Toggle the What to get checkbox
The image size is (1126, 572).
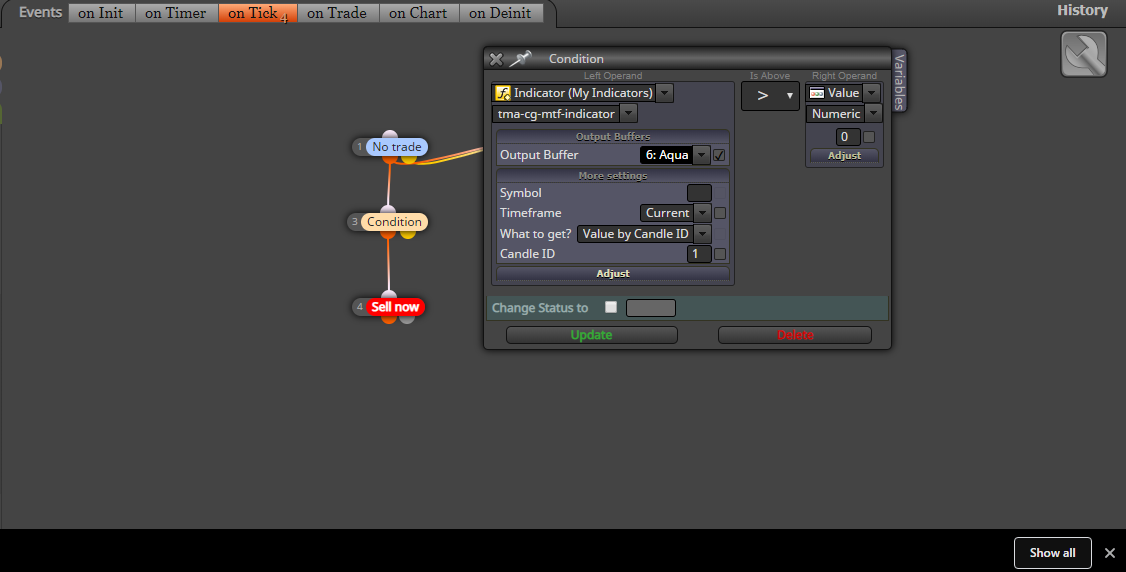point(720,233)
